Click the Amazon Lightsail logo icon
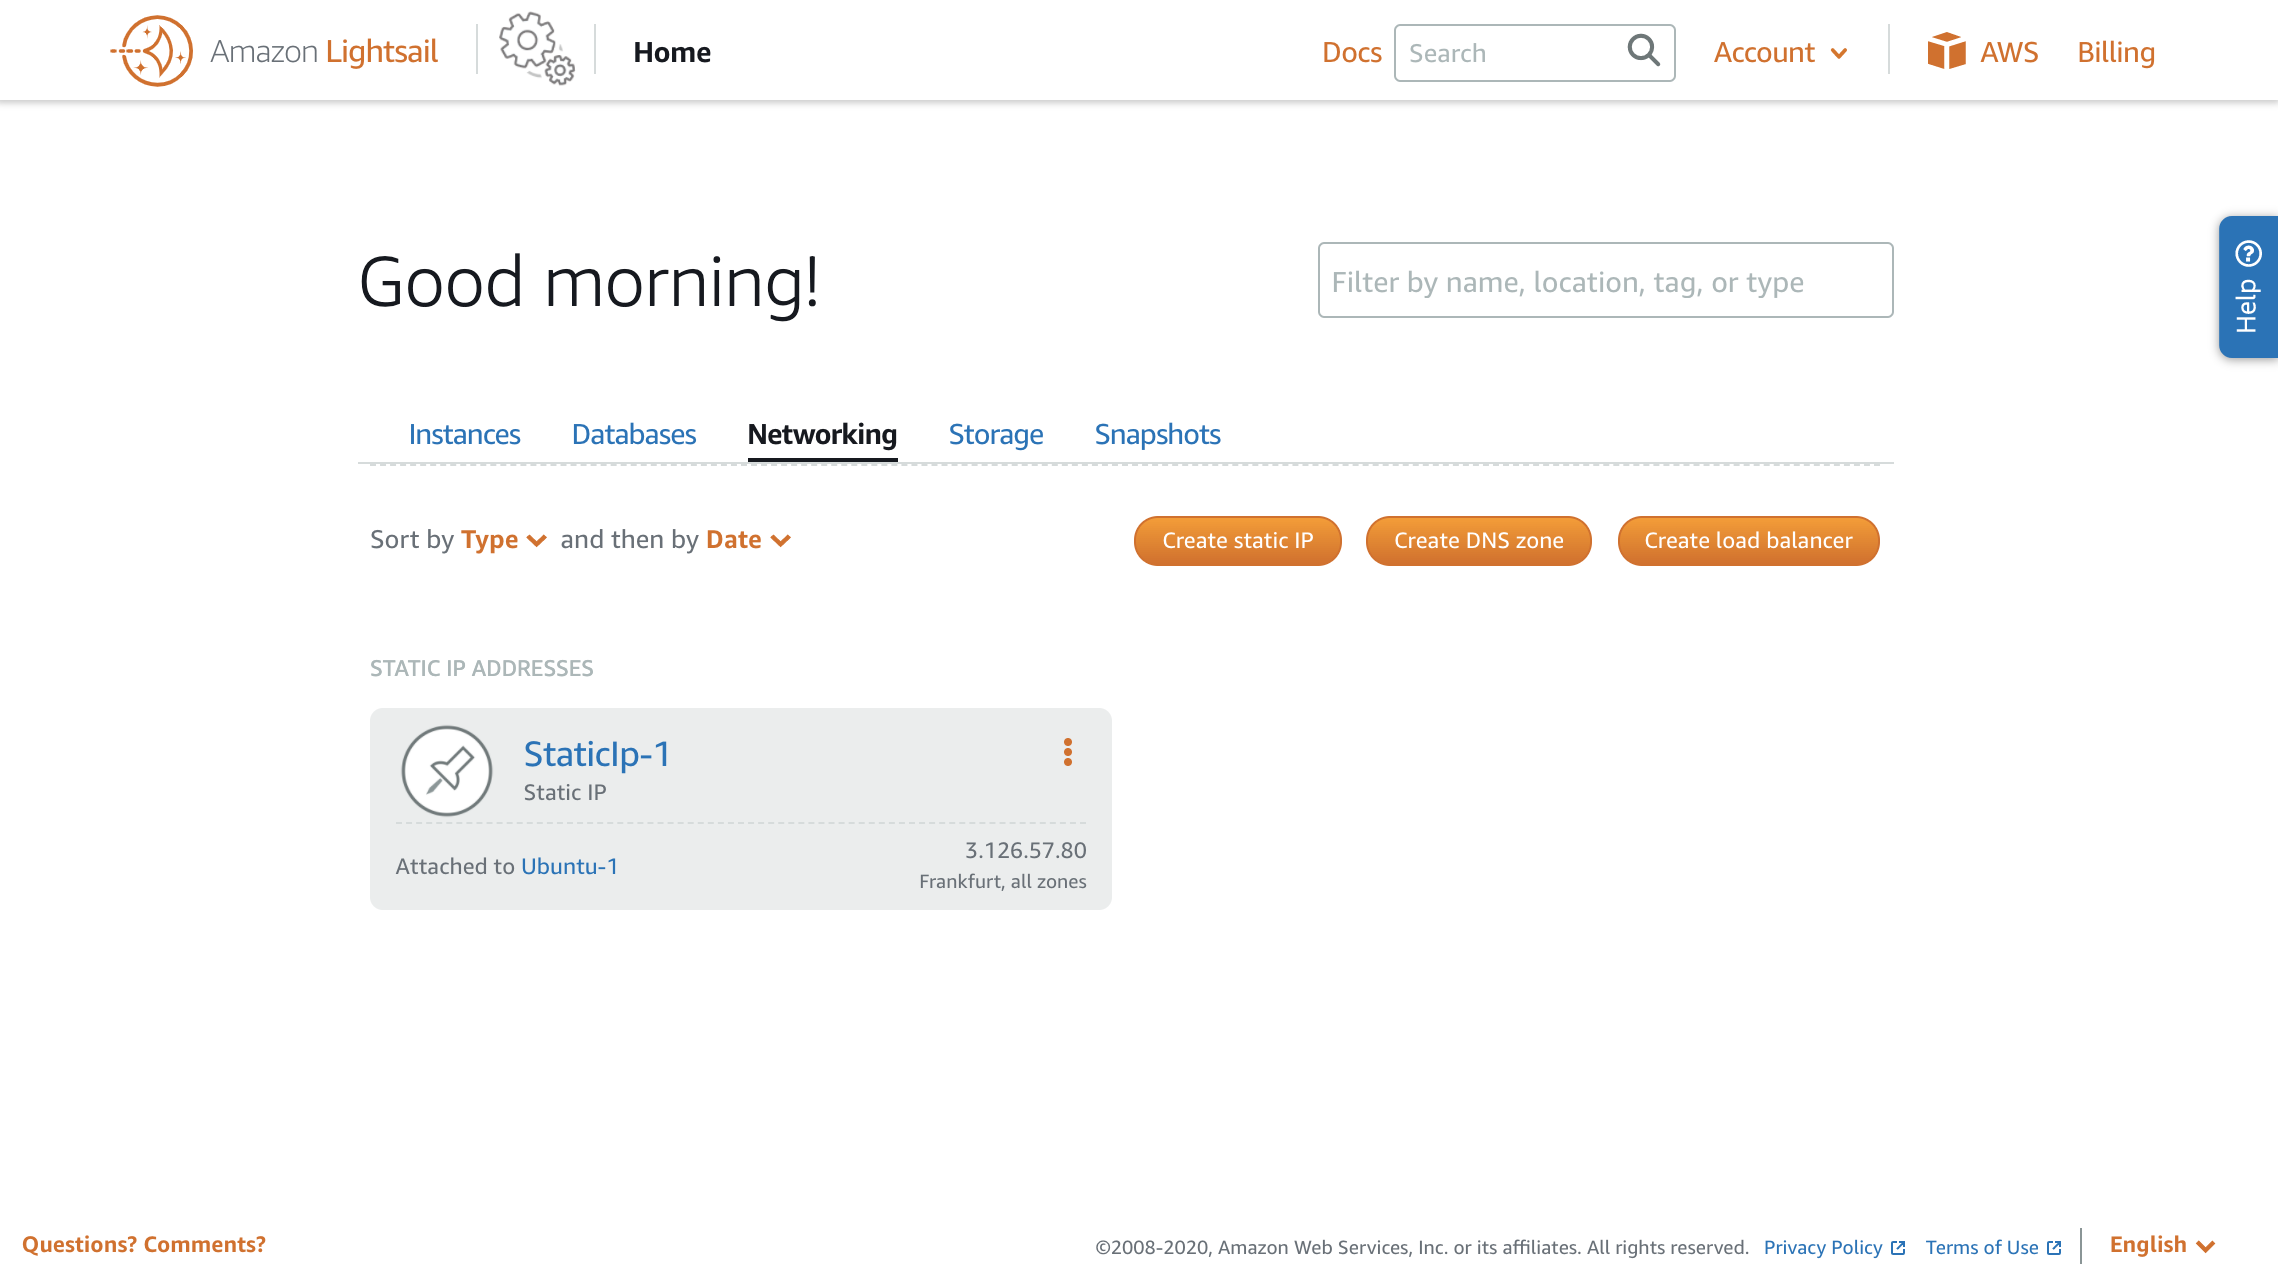 [x=152, y=51]
